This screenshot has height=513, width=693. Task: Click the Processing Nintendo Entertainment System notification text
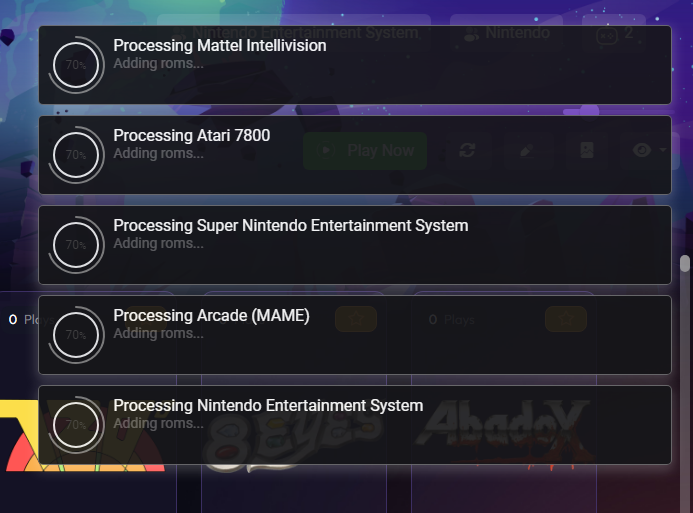[268, 405]
